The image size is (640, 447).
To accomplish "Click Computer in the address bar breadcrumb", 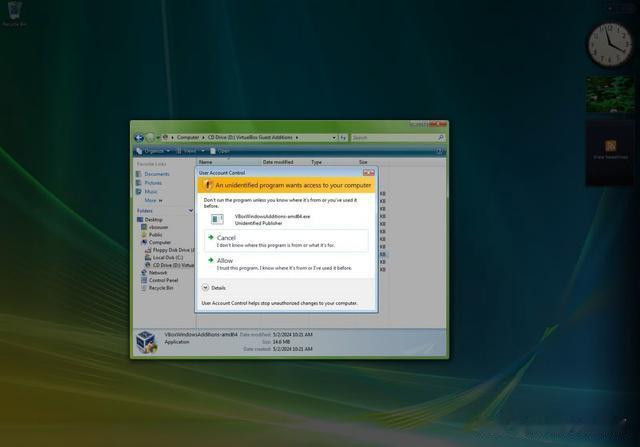I will [x=188, y=138].
